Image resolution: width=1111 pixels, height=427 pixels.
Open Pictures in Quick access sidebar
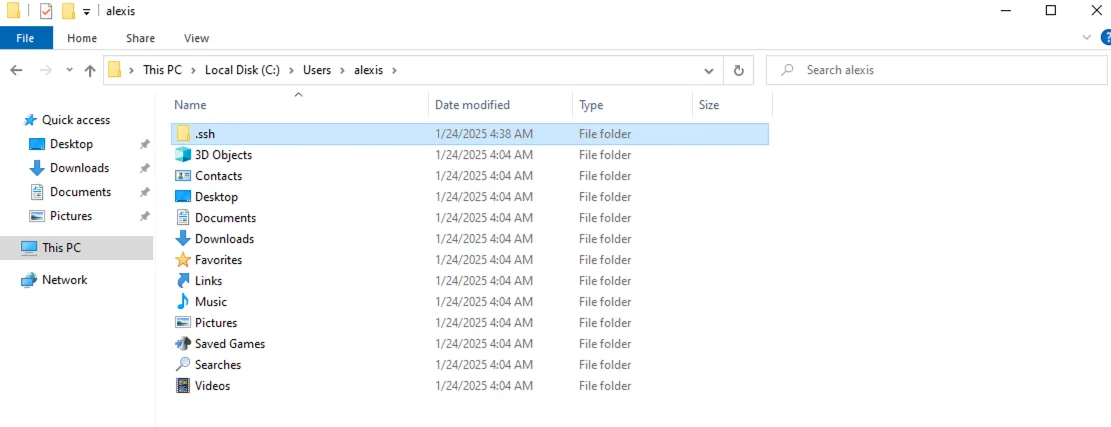71,216
